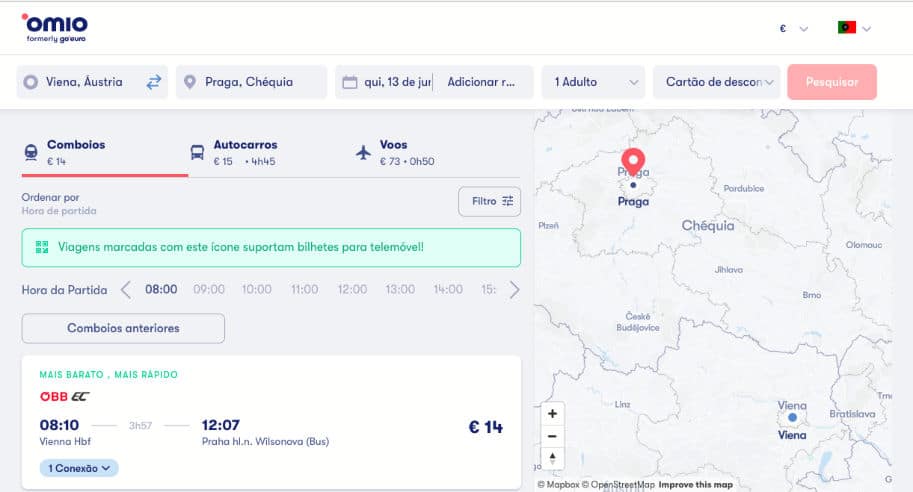The image size is (913, 492).
Task: Switch to the Comboios tab
Action: click(105, 153)
